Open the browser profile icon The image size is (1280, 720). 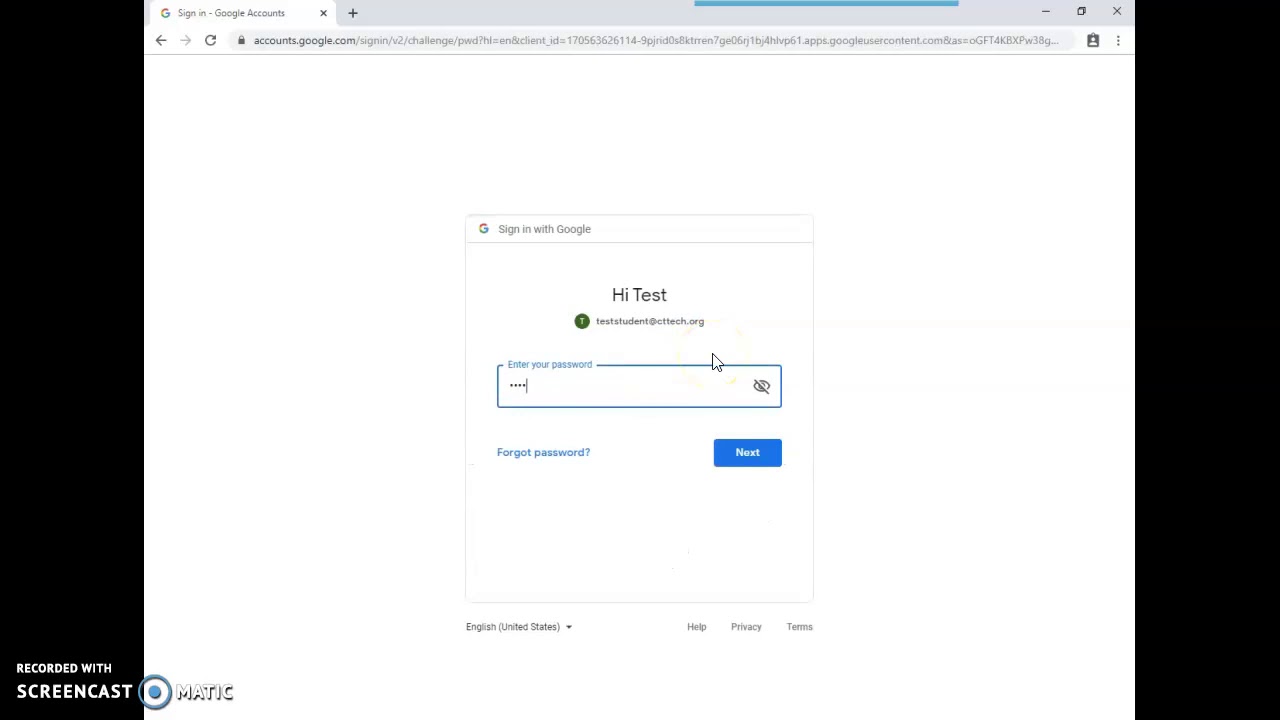(x=1093, y=40)
